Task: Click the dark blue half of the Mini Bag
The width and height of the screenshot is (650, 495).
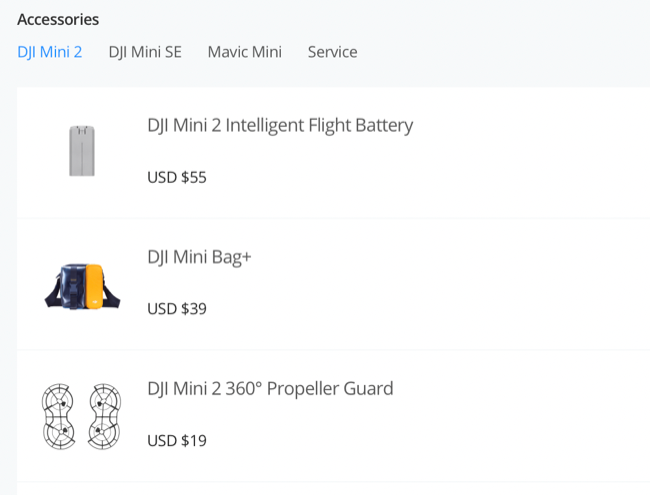Action: tap(68, 284)
